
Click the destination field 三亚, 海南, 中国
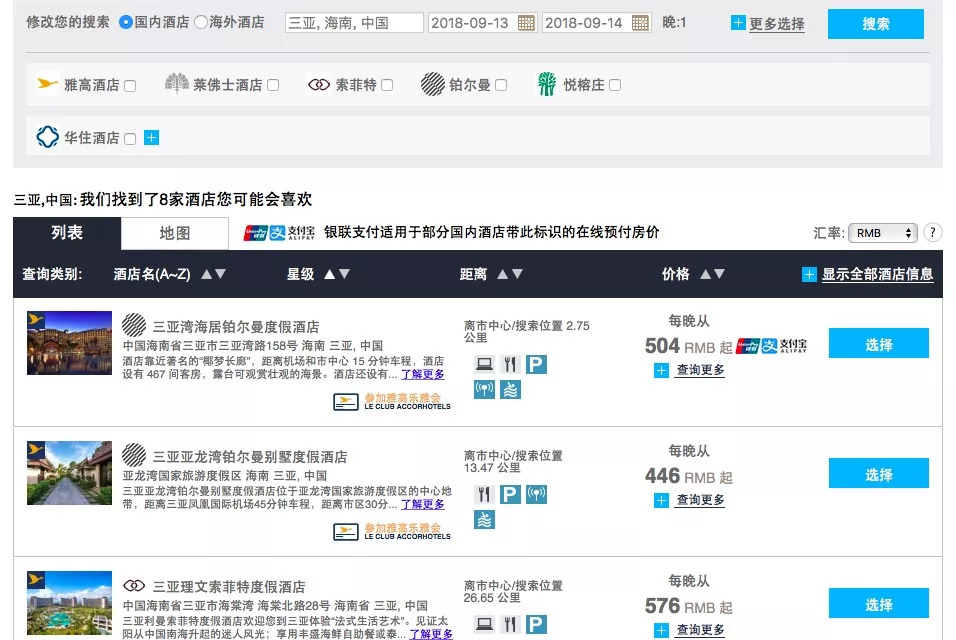click(x=354, y=23)
